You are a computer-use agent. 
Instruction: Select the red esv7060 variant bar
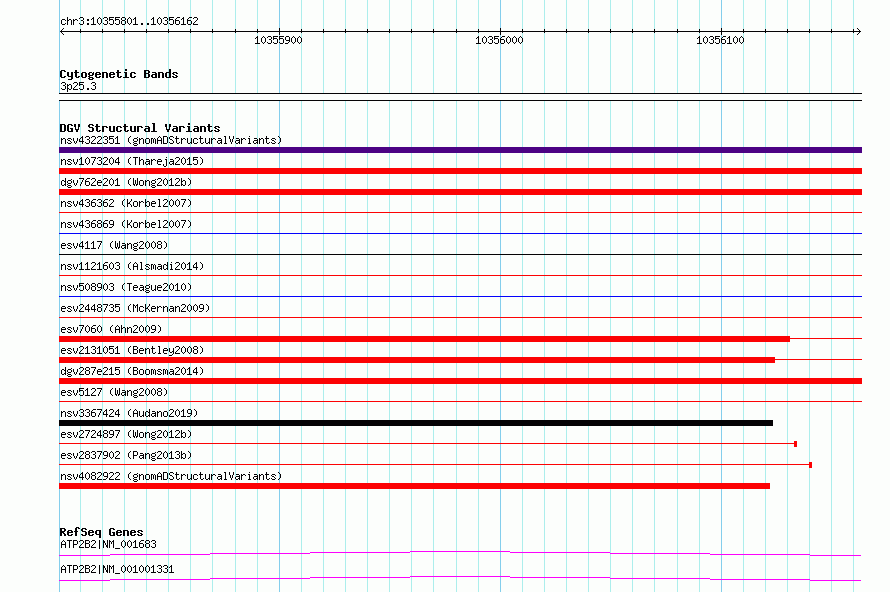coord(425,339)
